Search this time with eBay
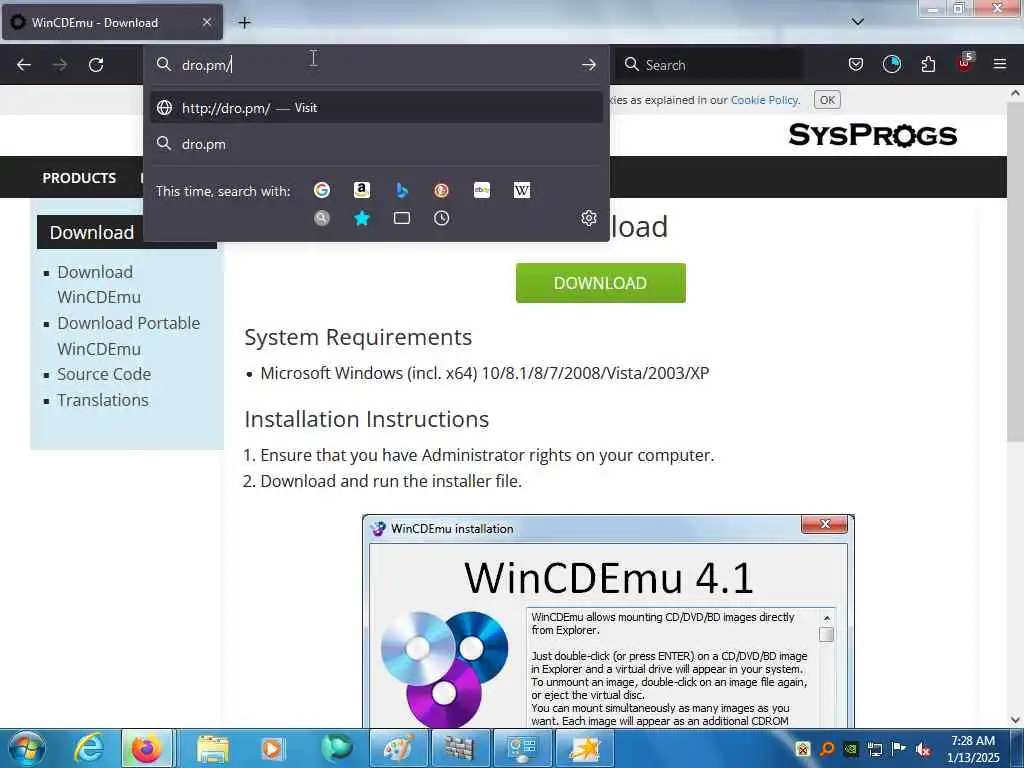 482,190
